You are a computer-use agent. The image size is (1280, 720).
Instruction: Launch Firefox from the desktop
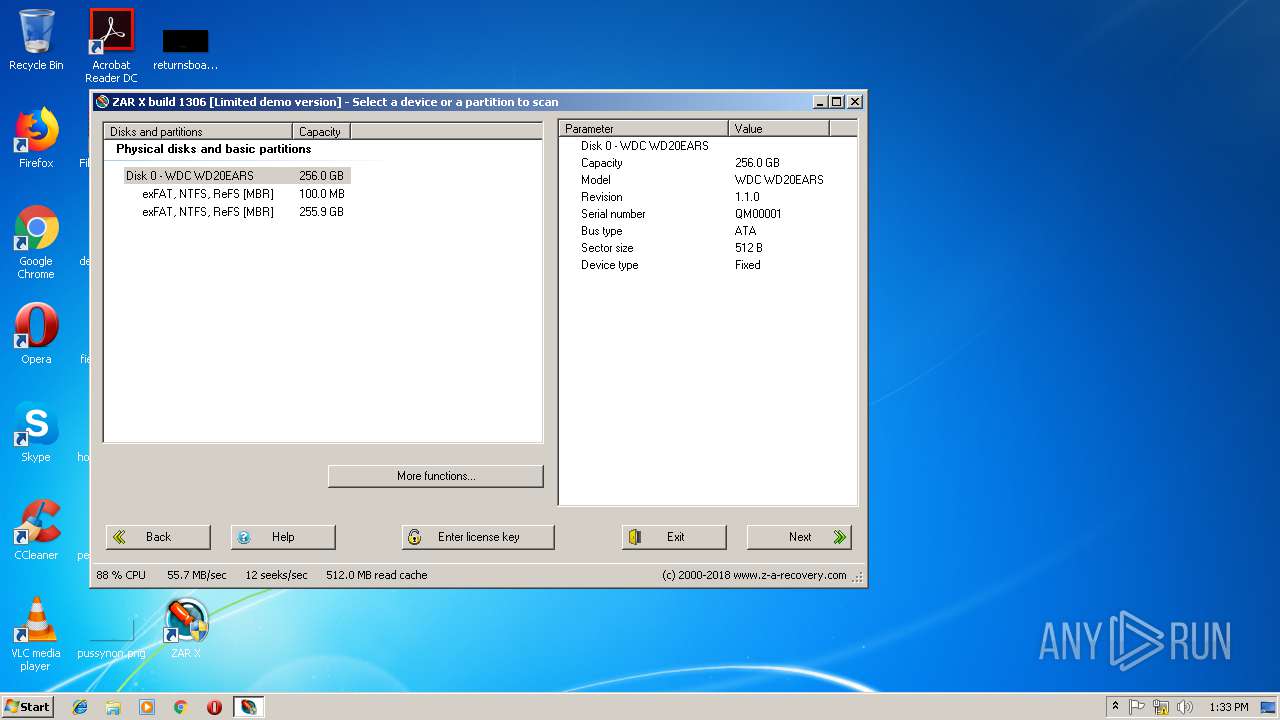(x=36, y=138)
